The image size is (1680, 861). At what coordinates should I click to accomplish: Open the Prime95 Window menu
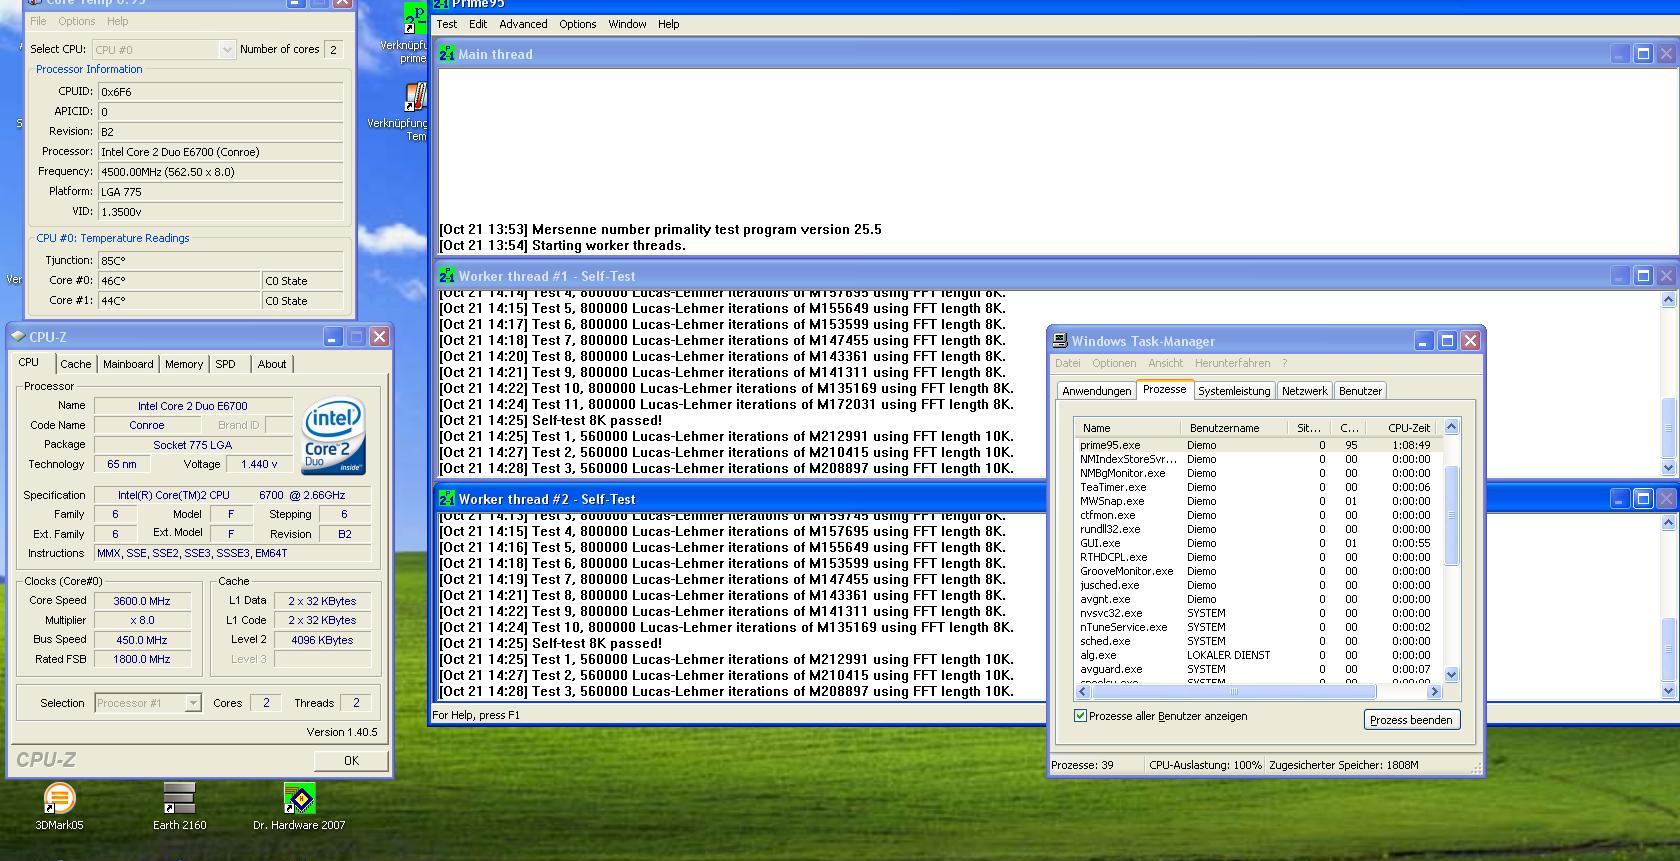tap(627, 24)
